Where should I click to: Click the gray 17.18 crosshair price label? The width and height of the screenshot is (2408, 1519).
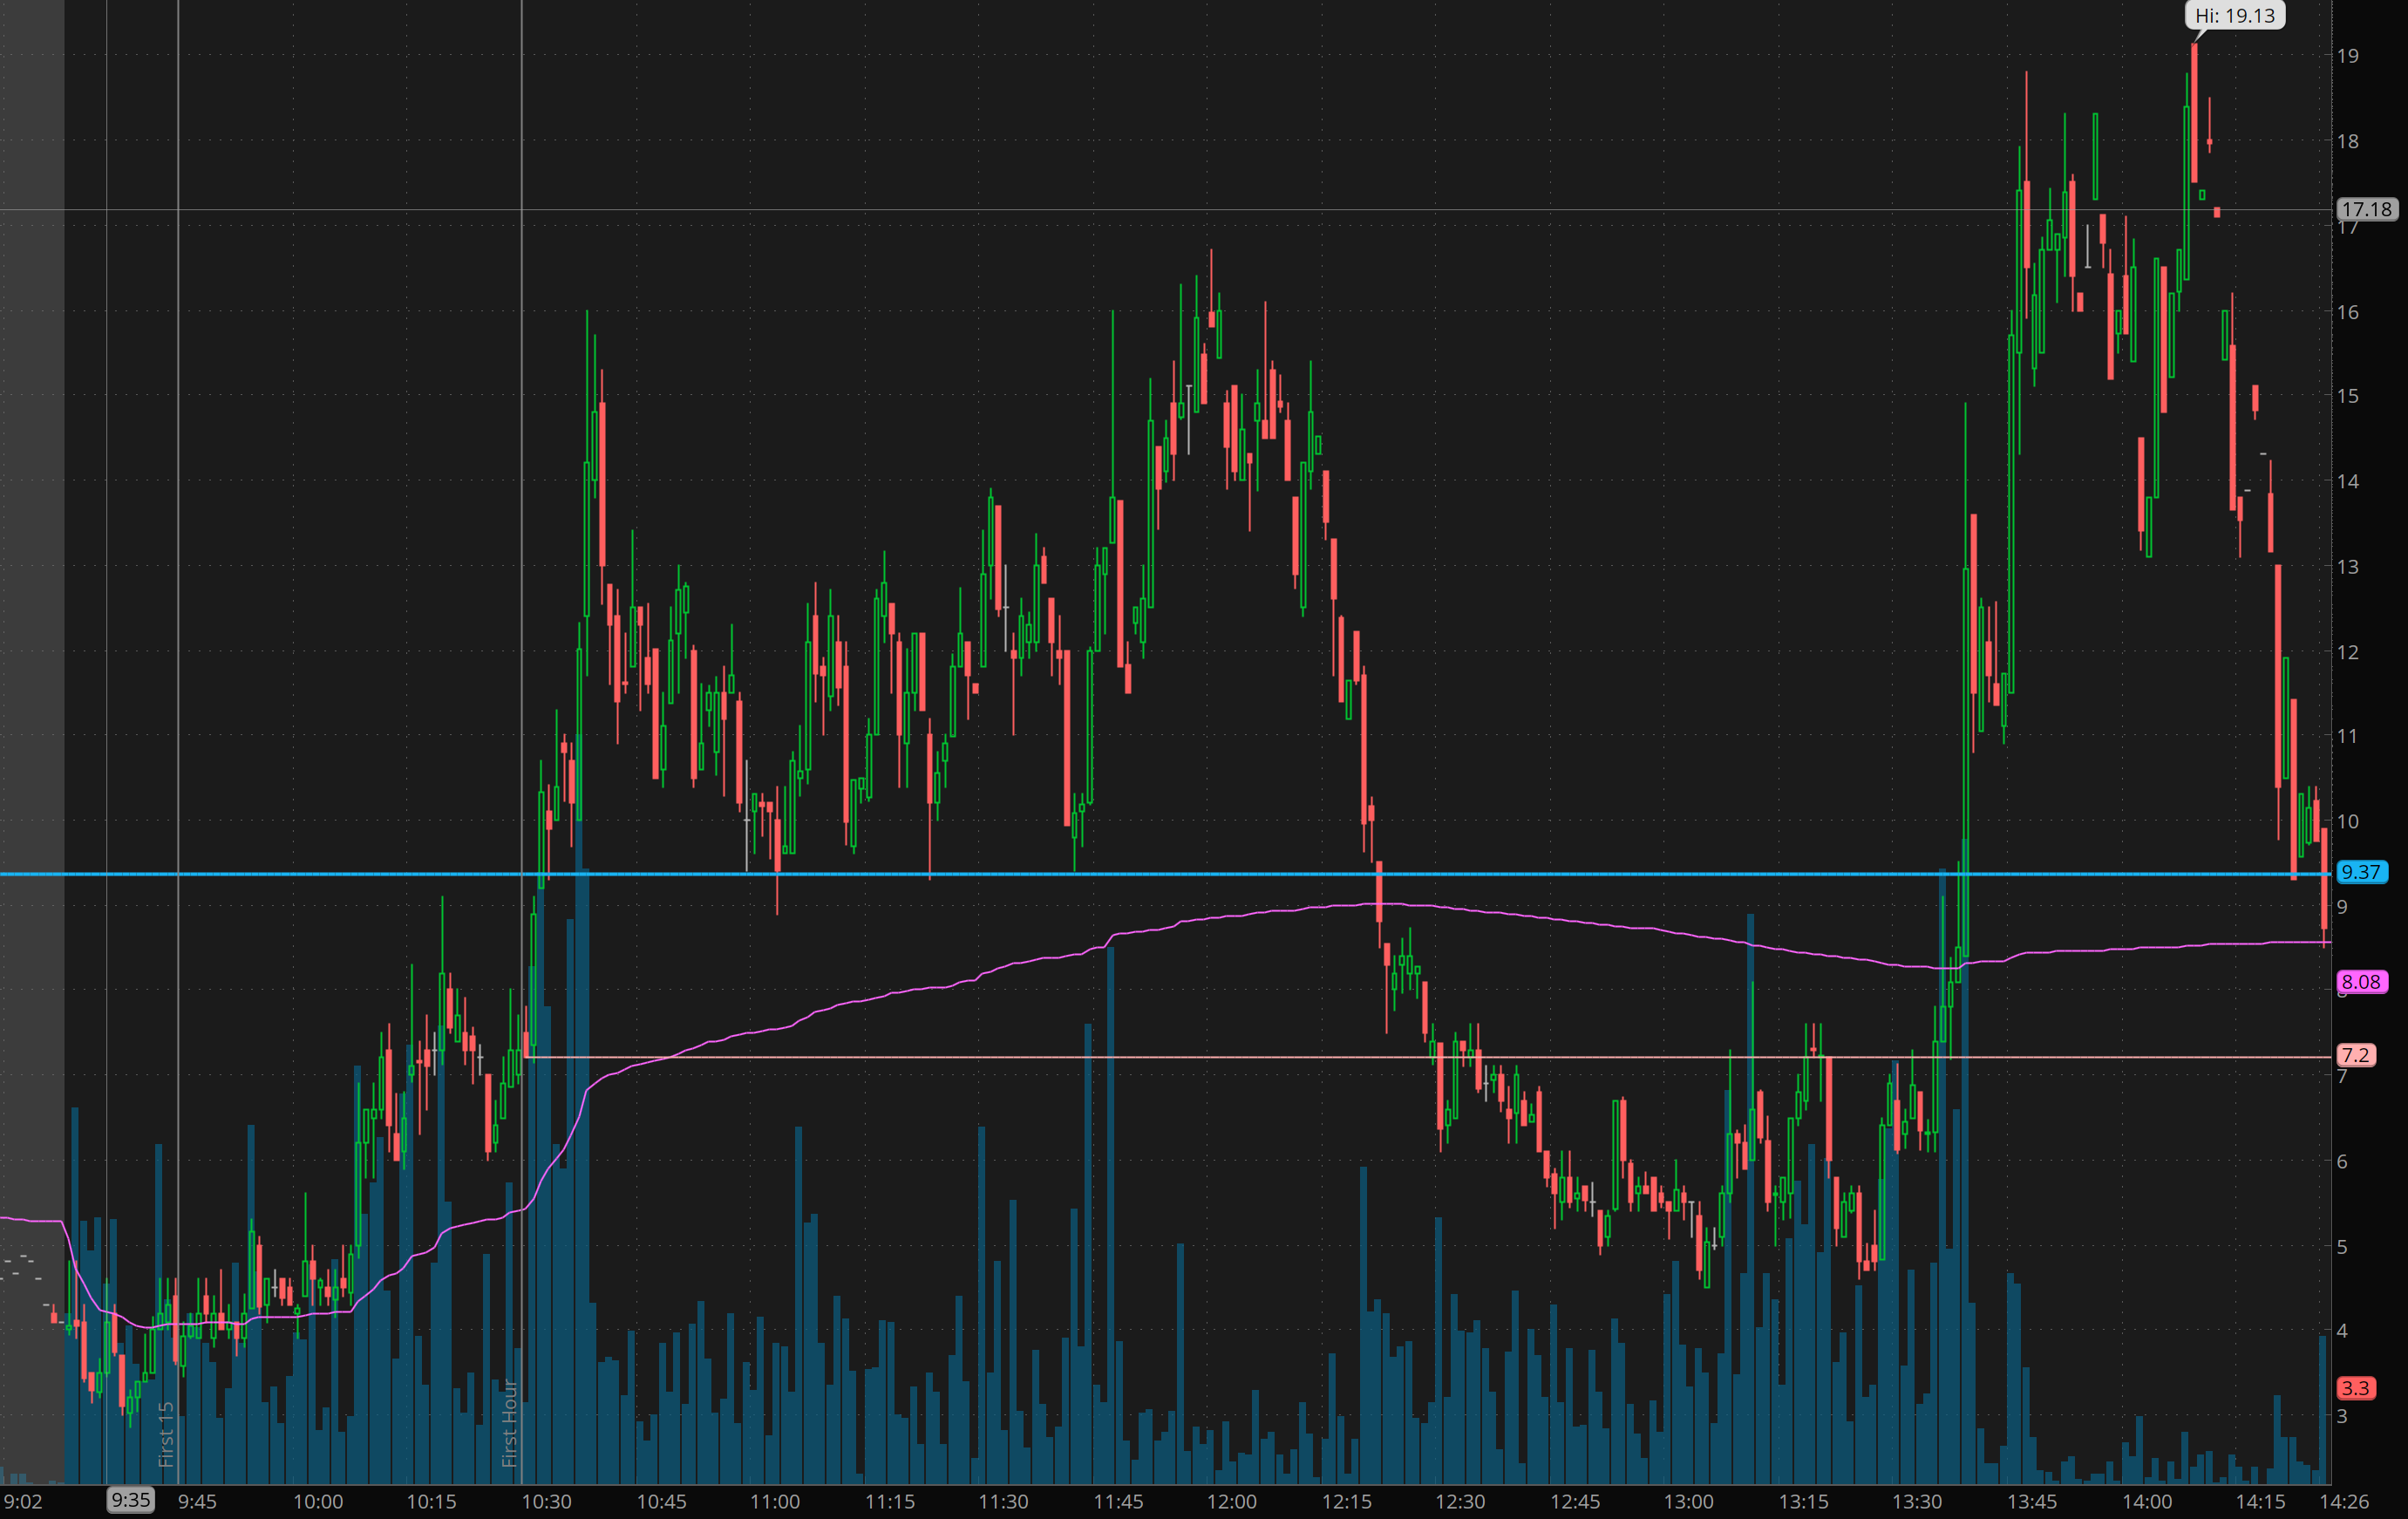tap(2366, 209)
